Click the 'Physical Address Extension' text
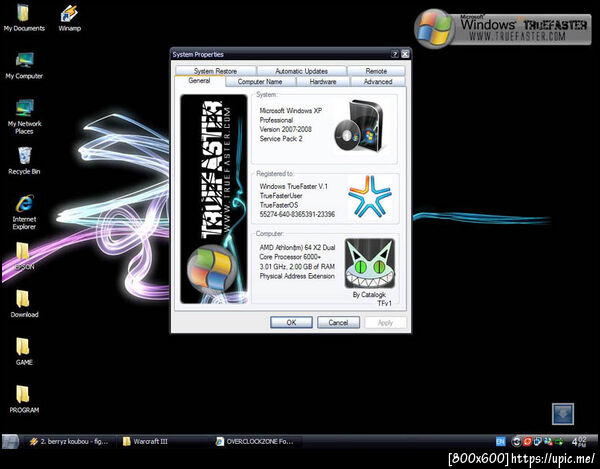This screenshot has height=469, width=600. 297,276
